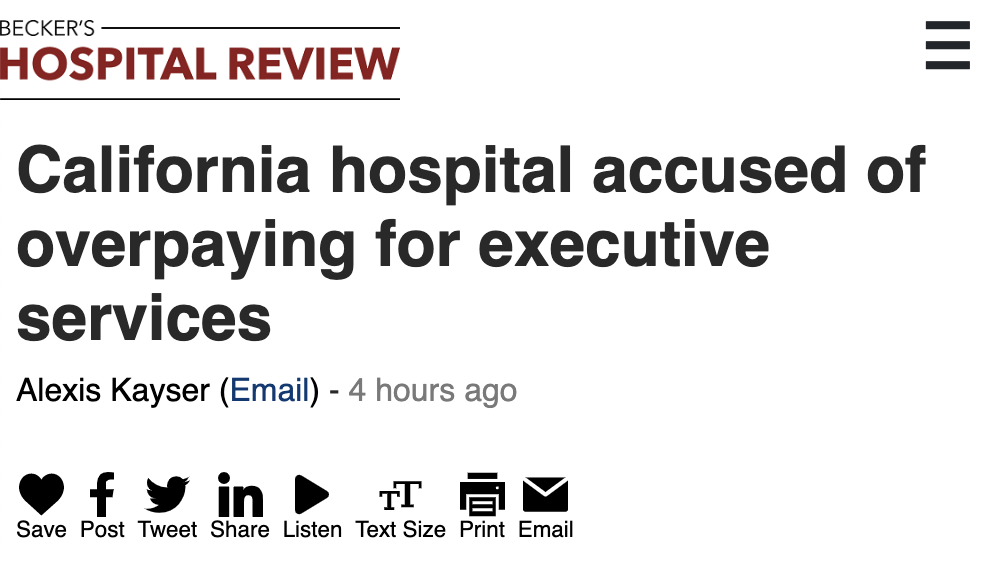Click the 'Save' text label

click(41, 529)
